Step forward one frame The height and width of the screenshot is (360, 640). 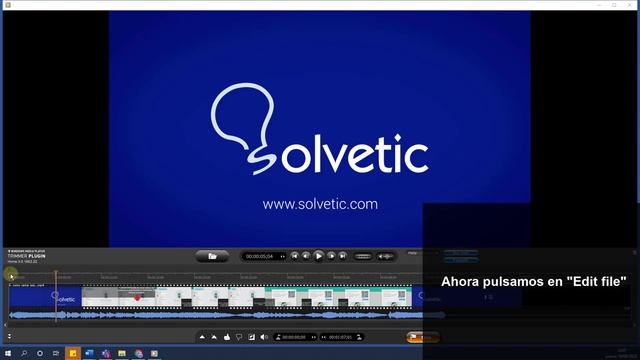click(331, 256)
